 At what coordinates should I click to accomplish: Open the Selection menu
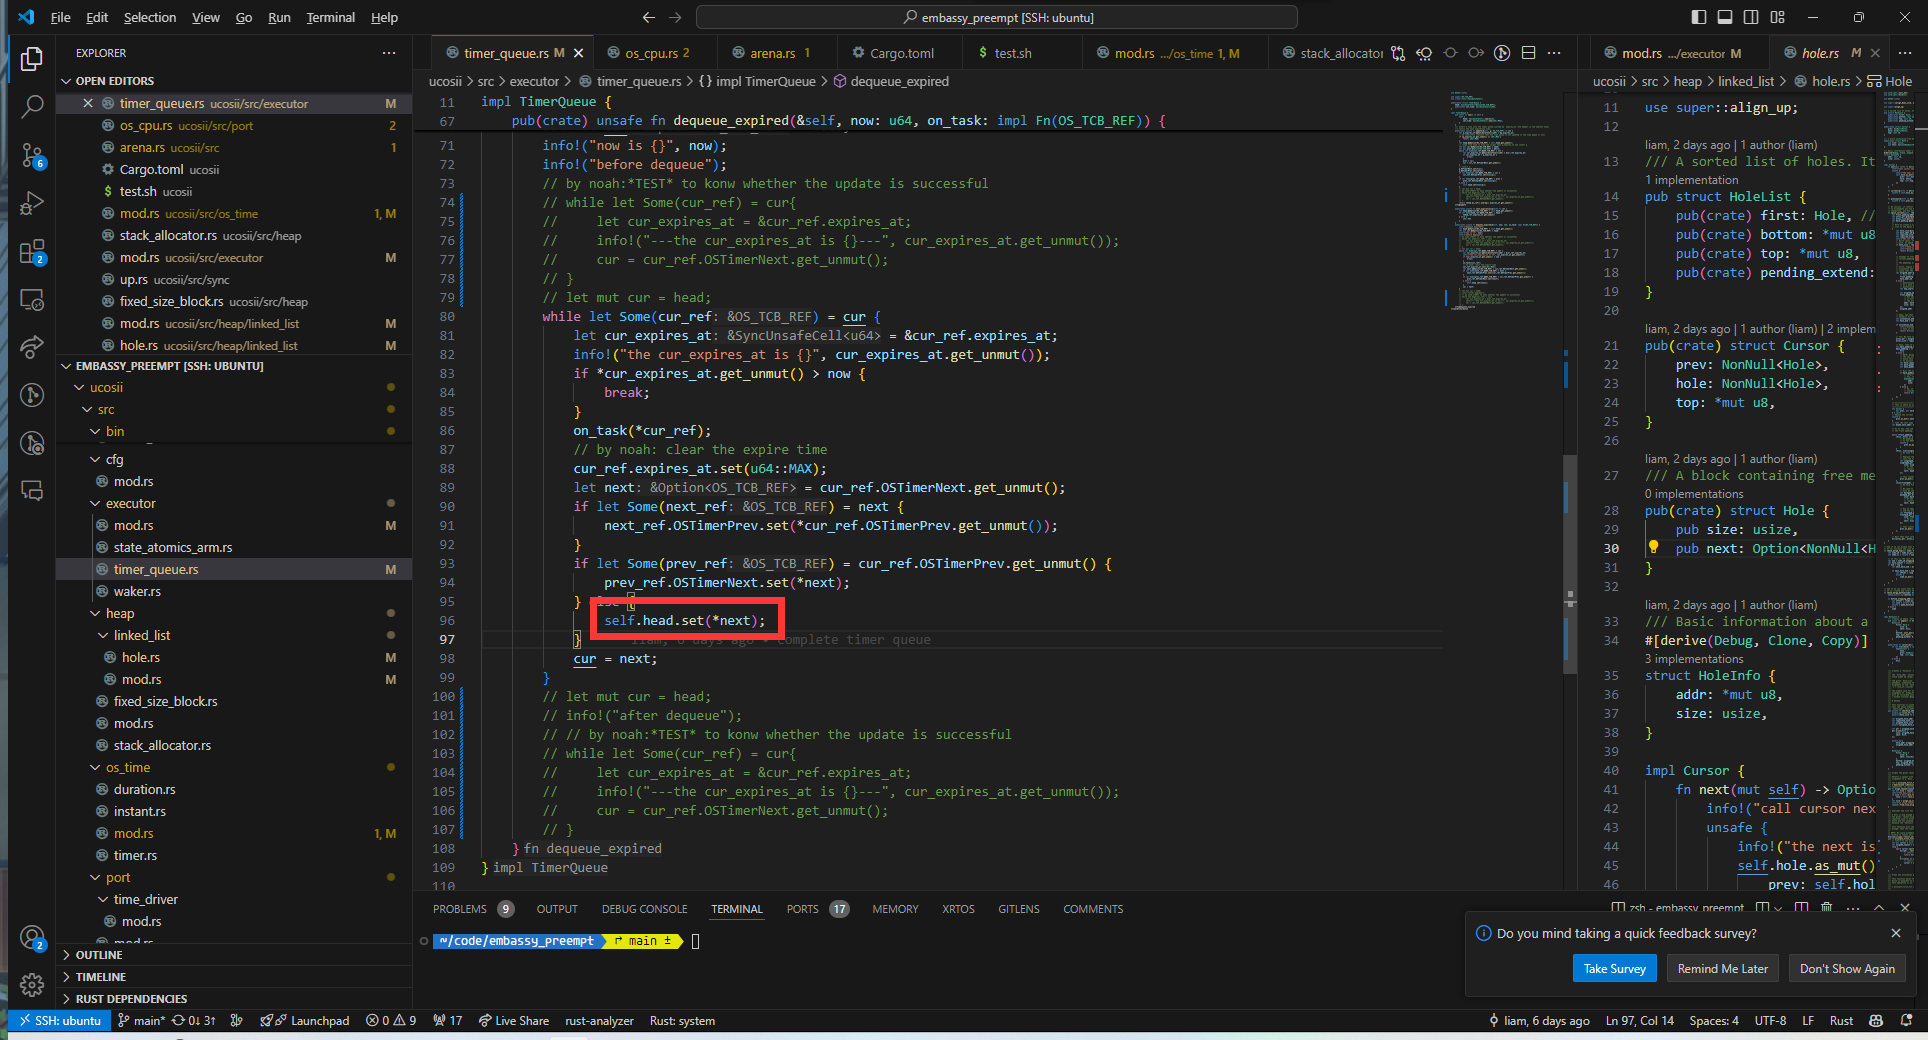pyautogui.click(x=150, y=17)
